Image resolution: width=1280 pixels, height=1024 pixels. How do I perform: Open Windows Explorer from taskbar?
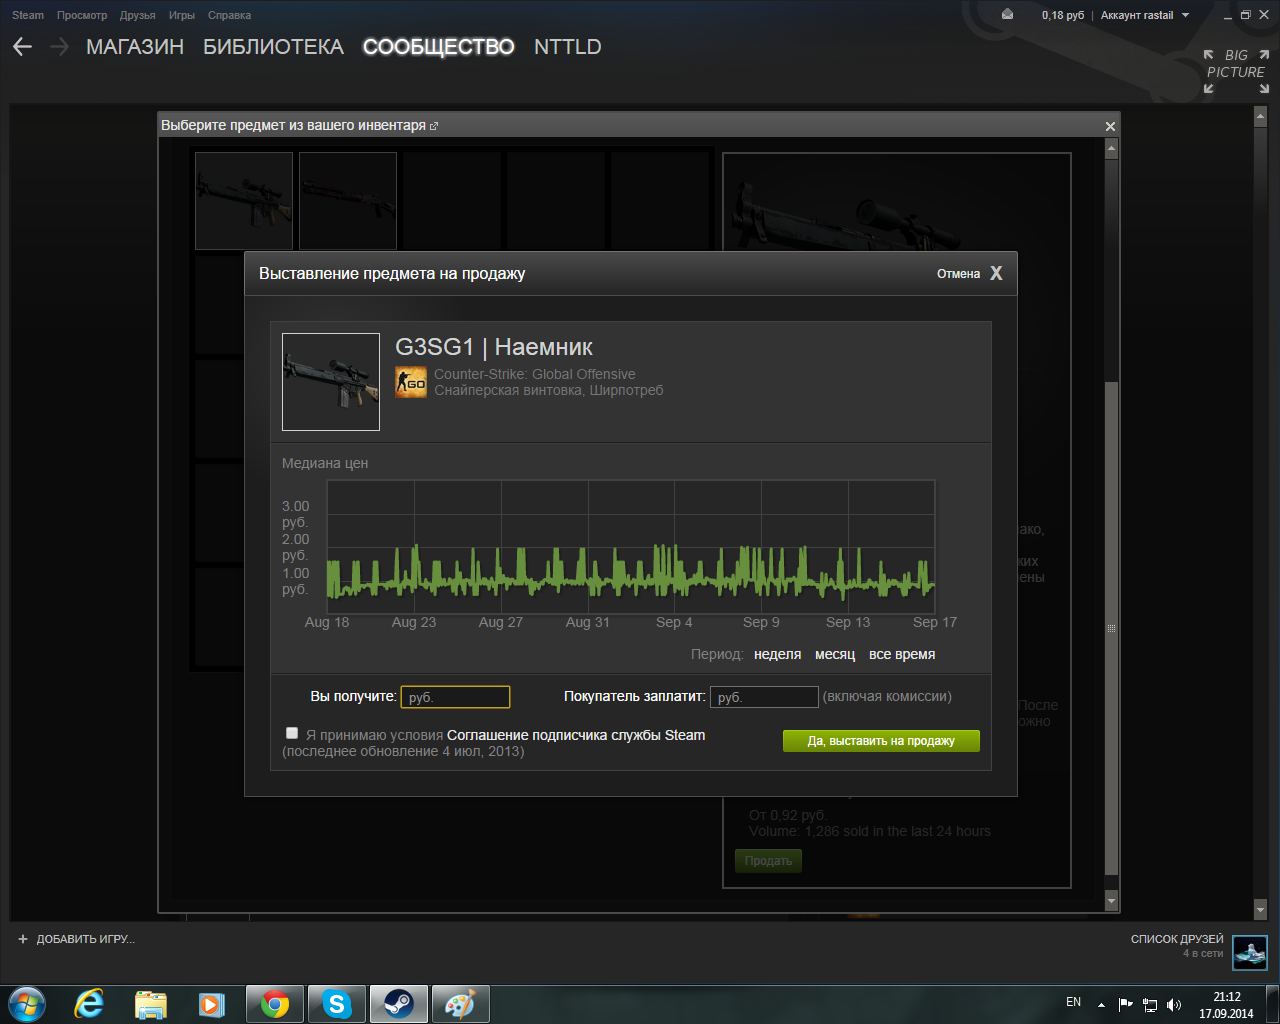[x=151, y=1004]
